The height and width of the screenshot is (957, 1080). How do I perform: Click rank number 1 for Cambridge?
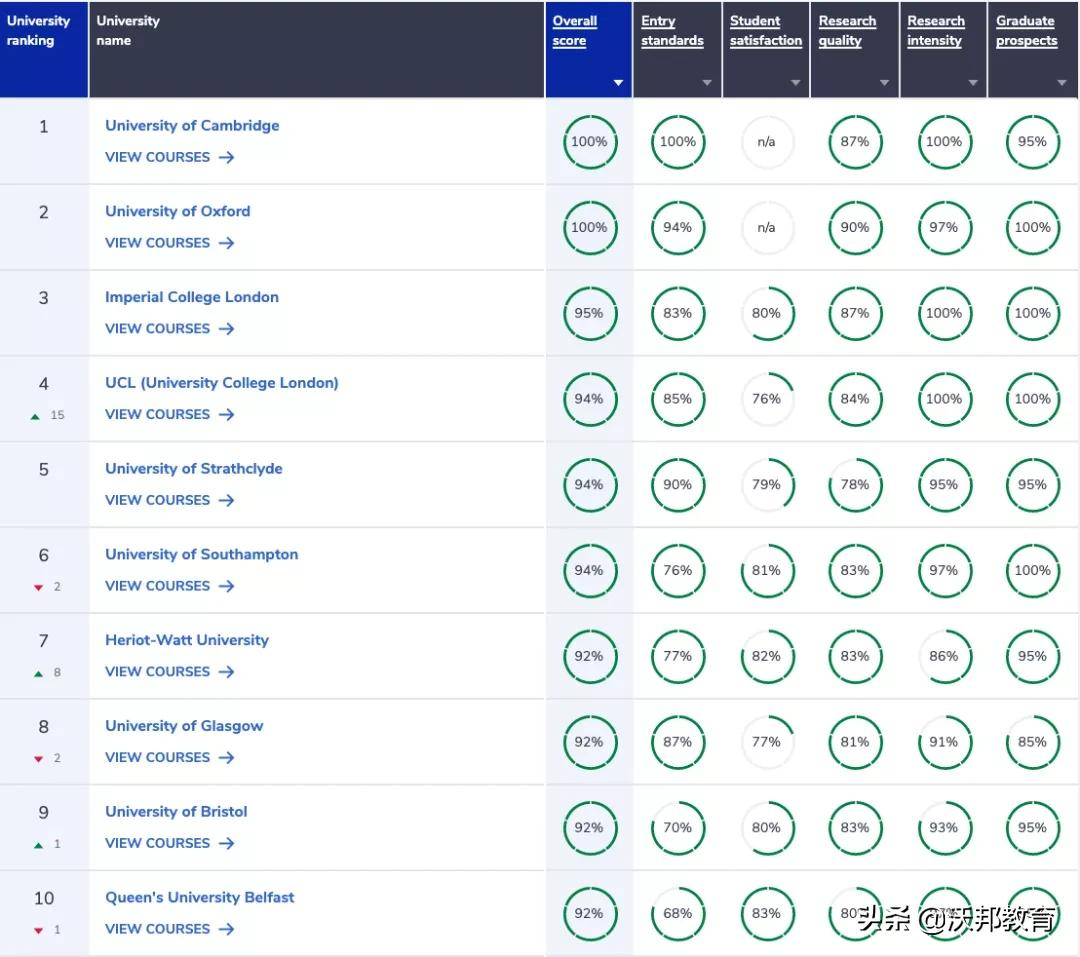click(x=43, y=127)
